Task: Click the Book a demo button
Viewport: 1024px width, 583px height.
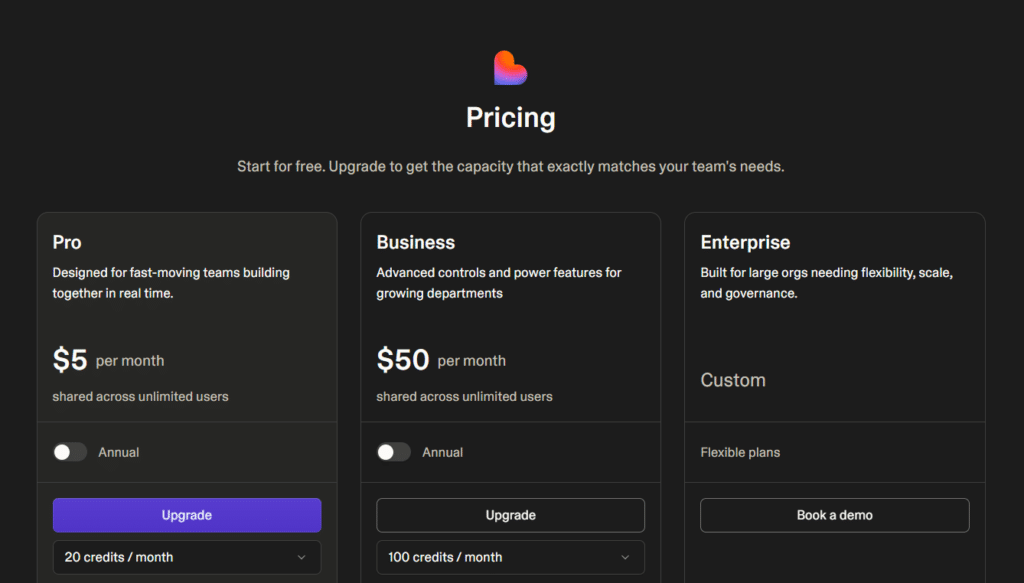Action: [834, 515]
